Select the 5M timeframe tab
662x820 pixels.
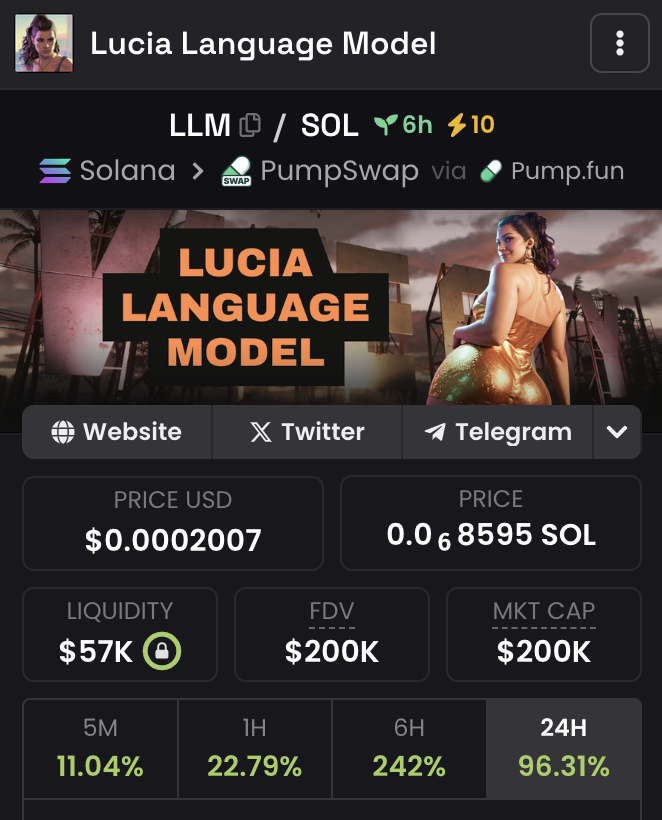pyautogui.click(x=100, y=749)
